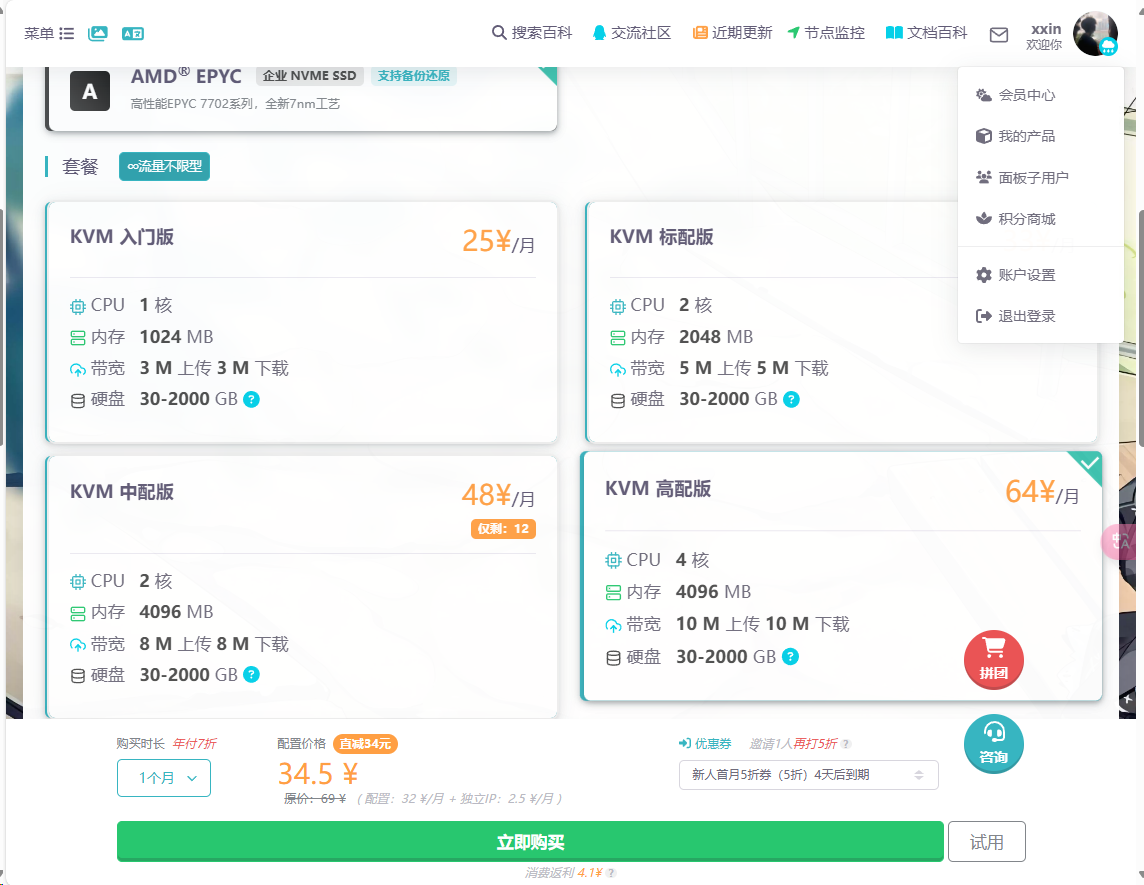Click the 搜索百科 magnifier search icon
The image size is (1144, 885).
tap(497, 31)
